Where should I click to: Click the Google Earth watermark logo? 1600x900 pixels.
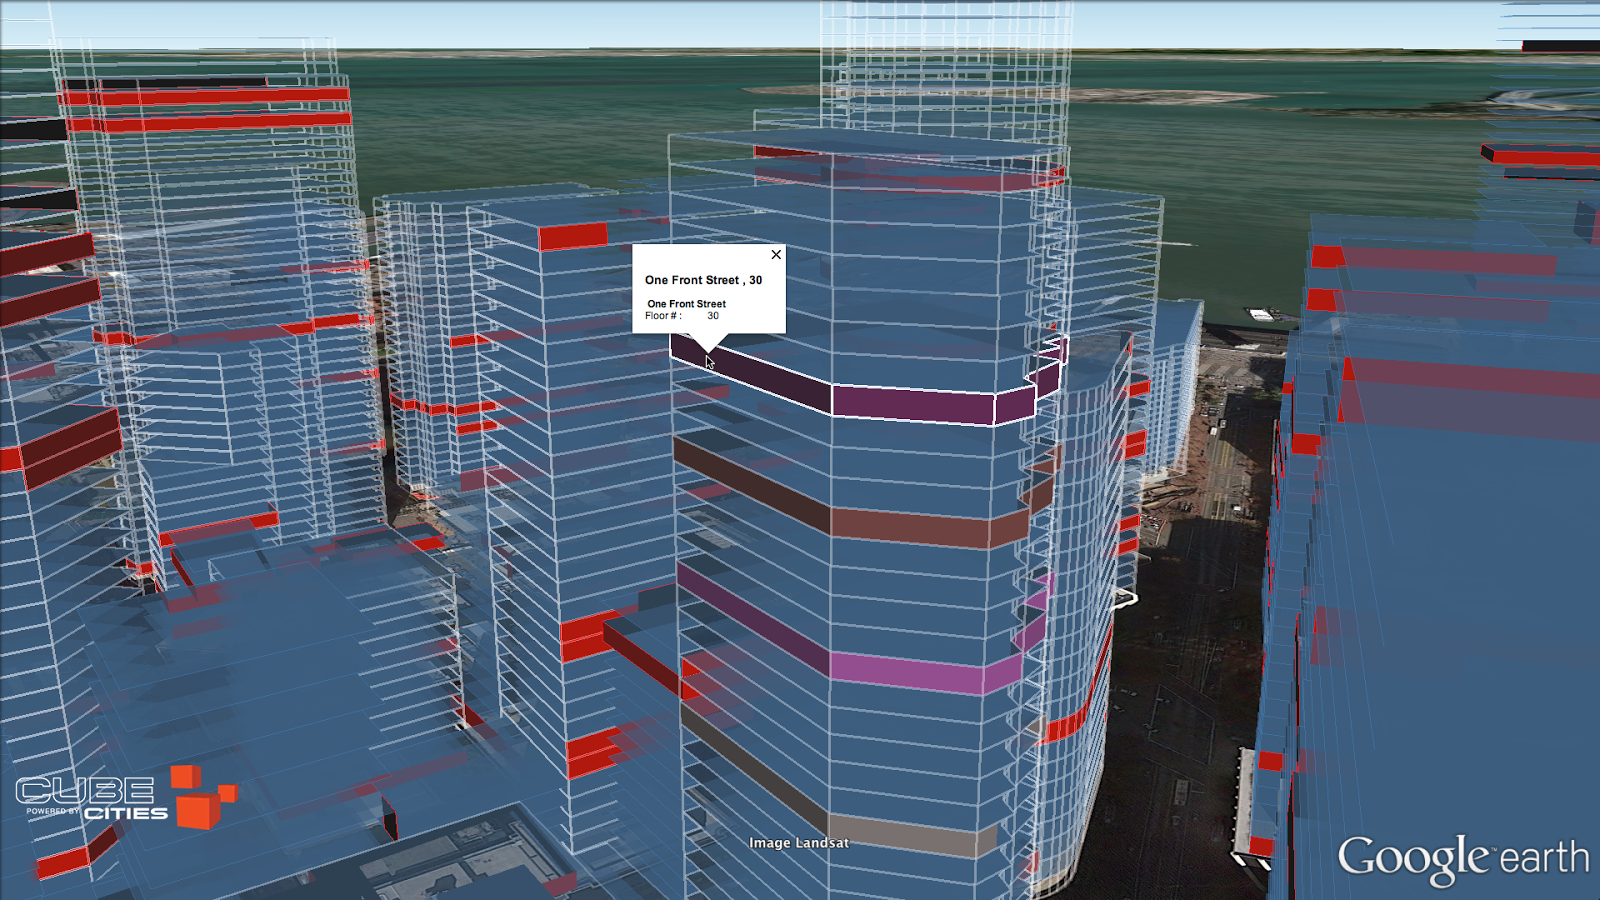click(1460, 855)
